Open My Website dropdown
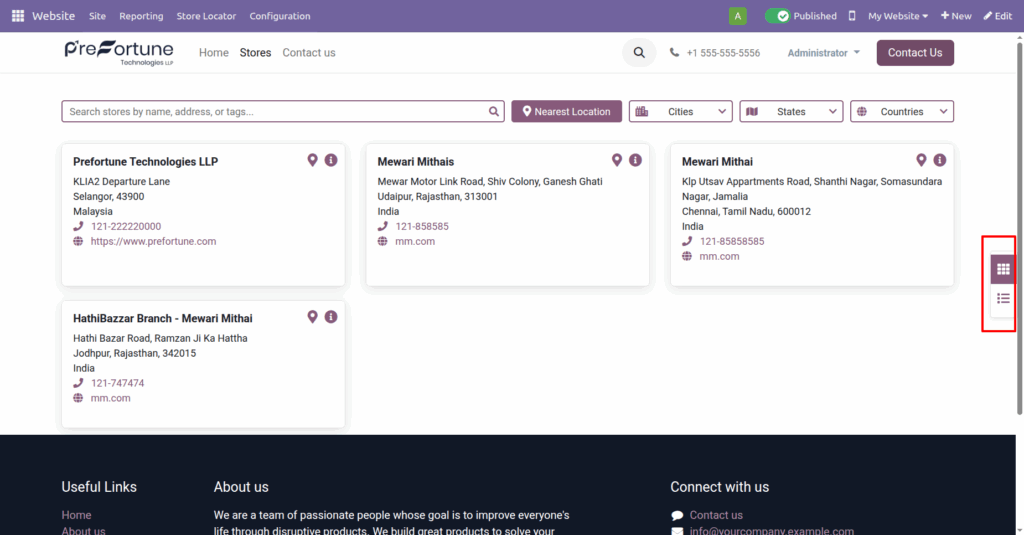The height and width of the screenshot is (535, 1024). [897, 16]
